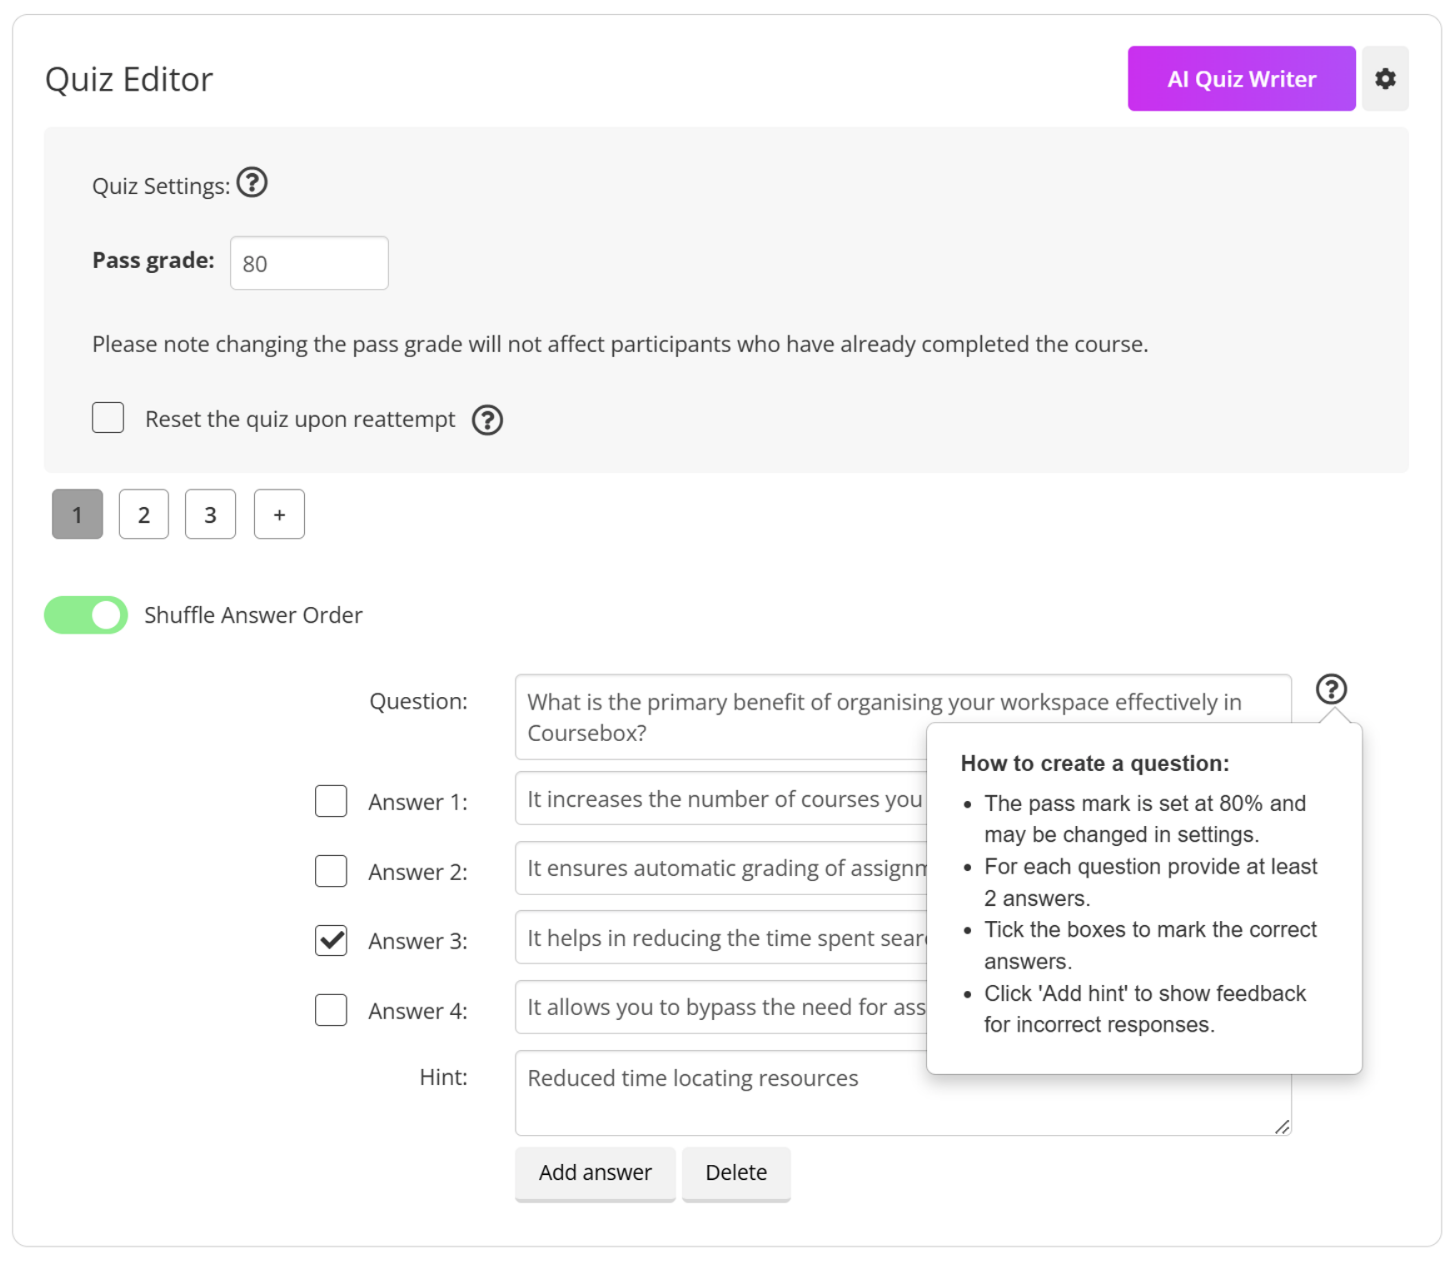This screenshot has height=1264, width=1456.
Task: Click the question help icon
Action: (x=1331, y=689)
